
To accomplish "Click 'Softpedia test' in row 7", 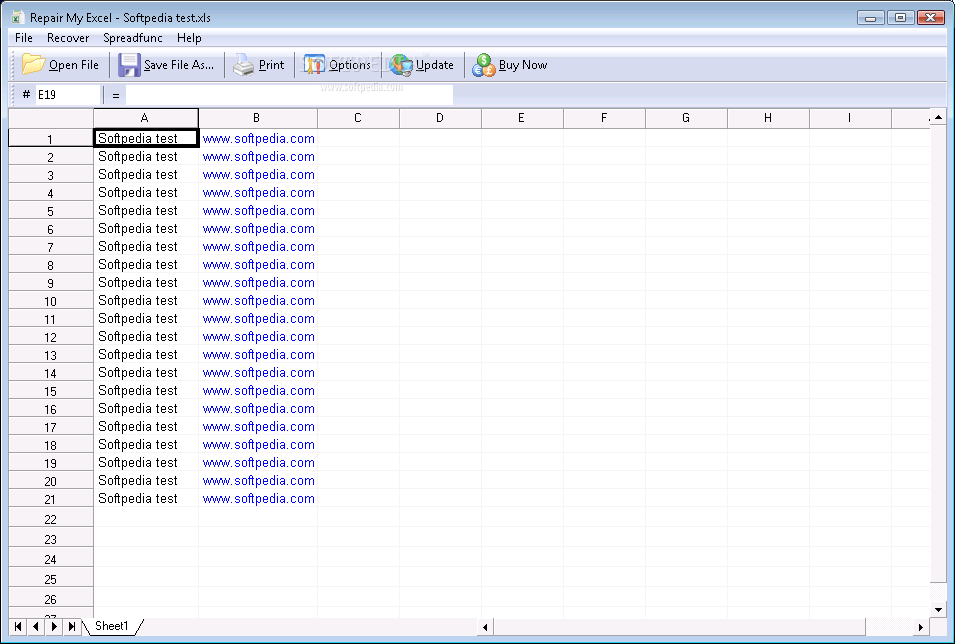I will click(138, 246).
